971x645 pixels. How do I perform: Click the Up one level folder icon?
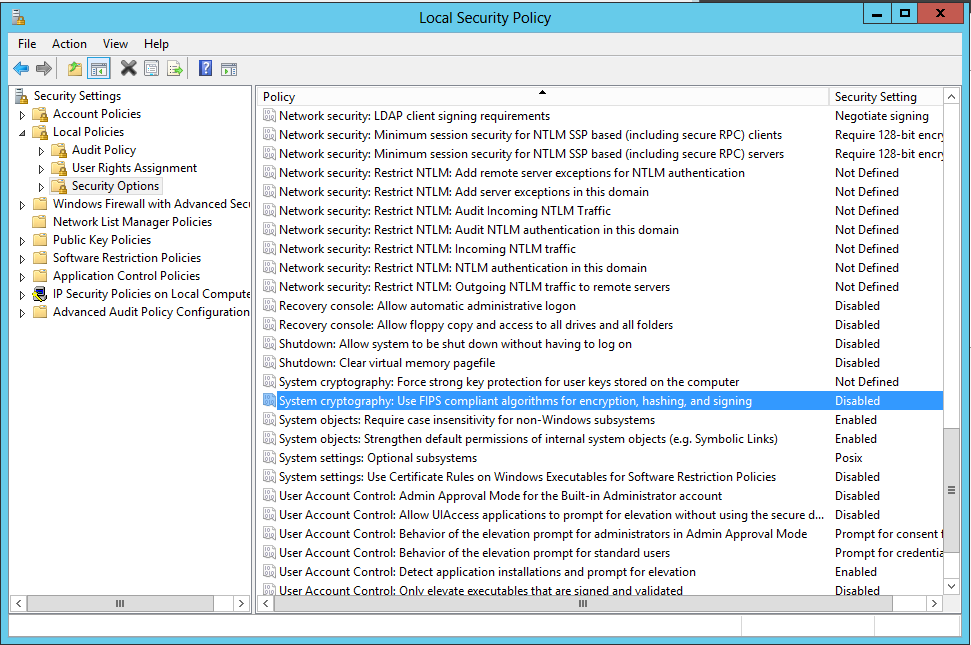click(75, 69)
